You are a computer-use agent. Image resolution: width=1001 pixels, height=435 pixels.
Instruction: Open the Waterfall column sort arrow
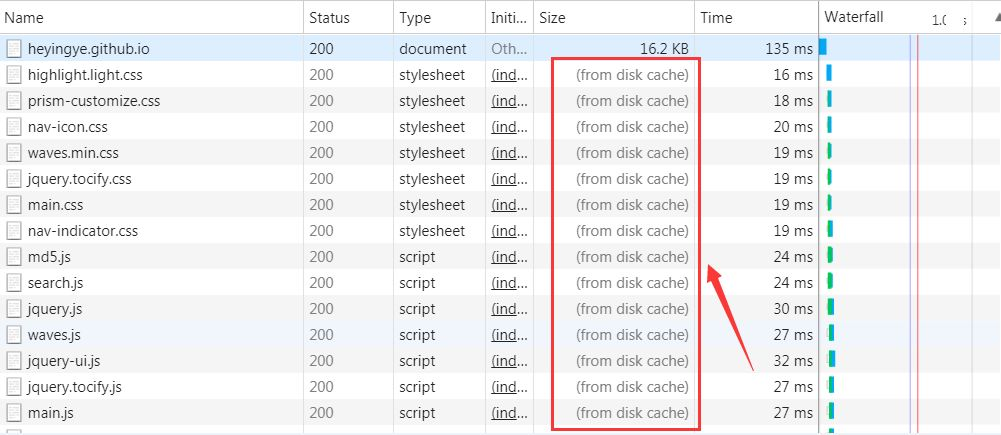coord(997,19)
